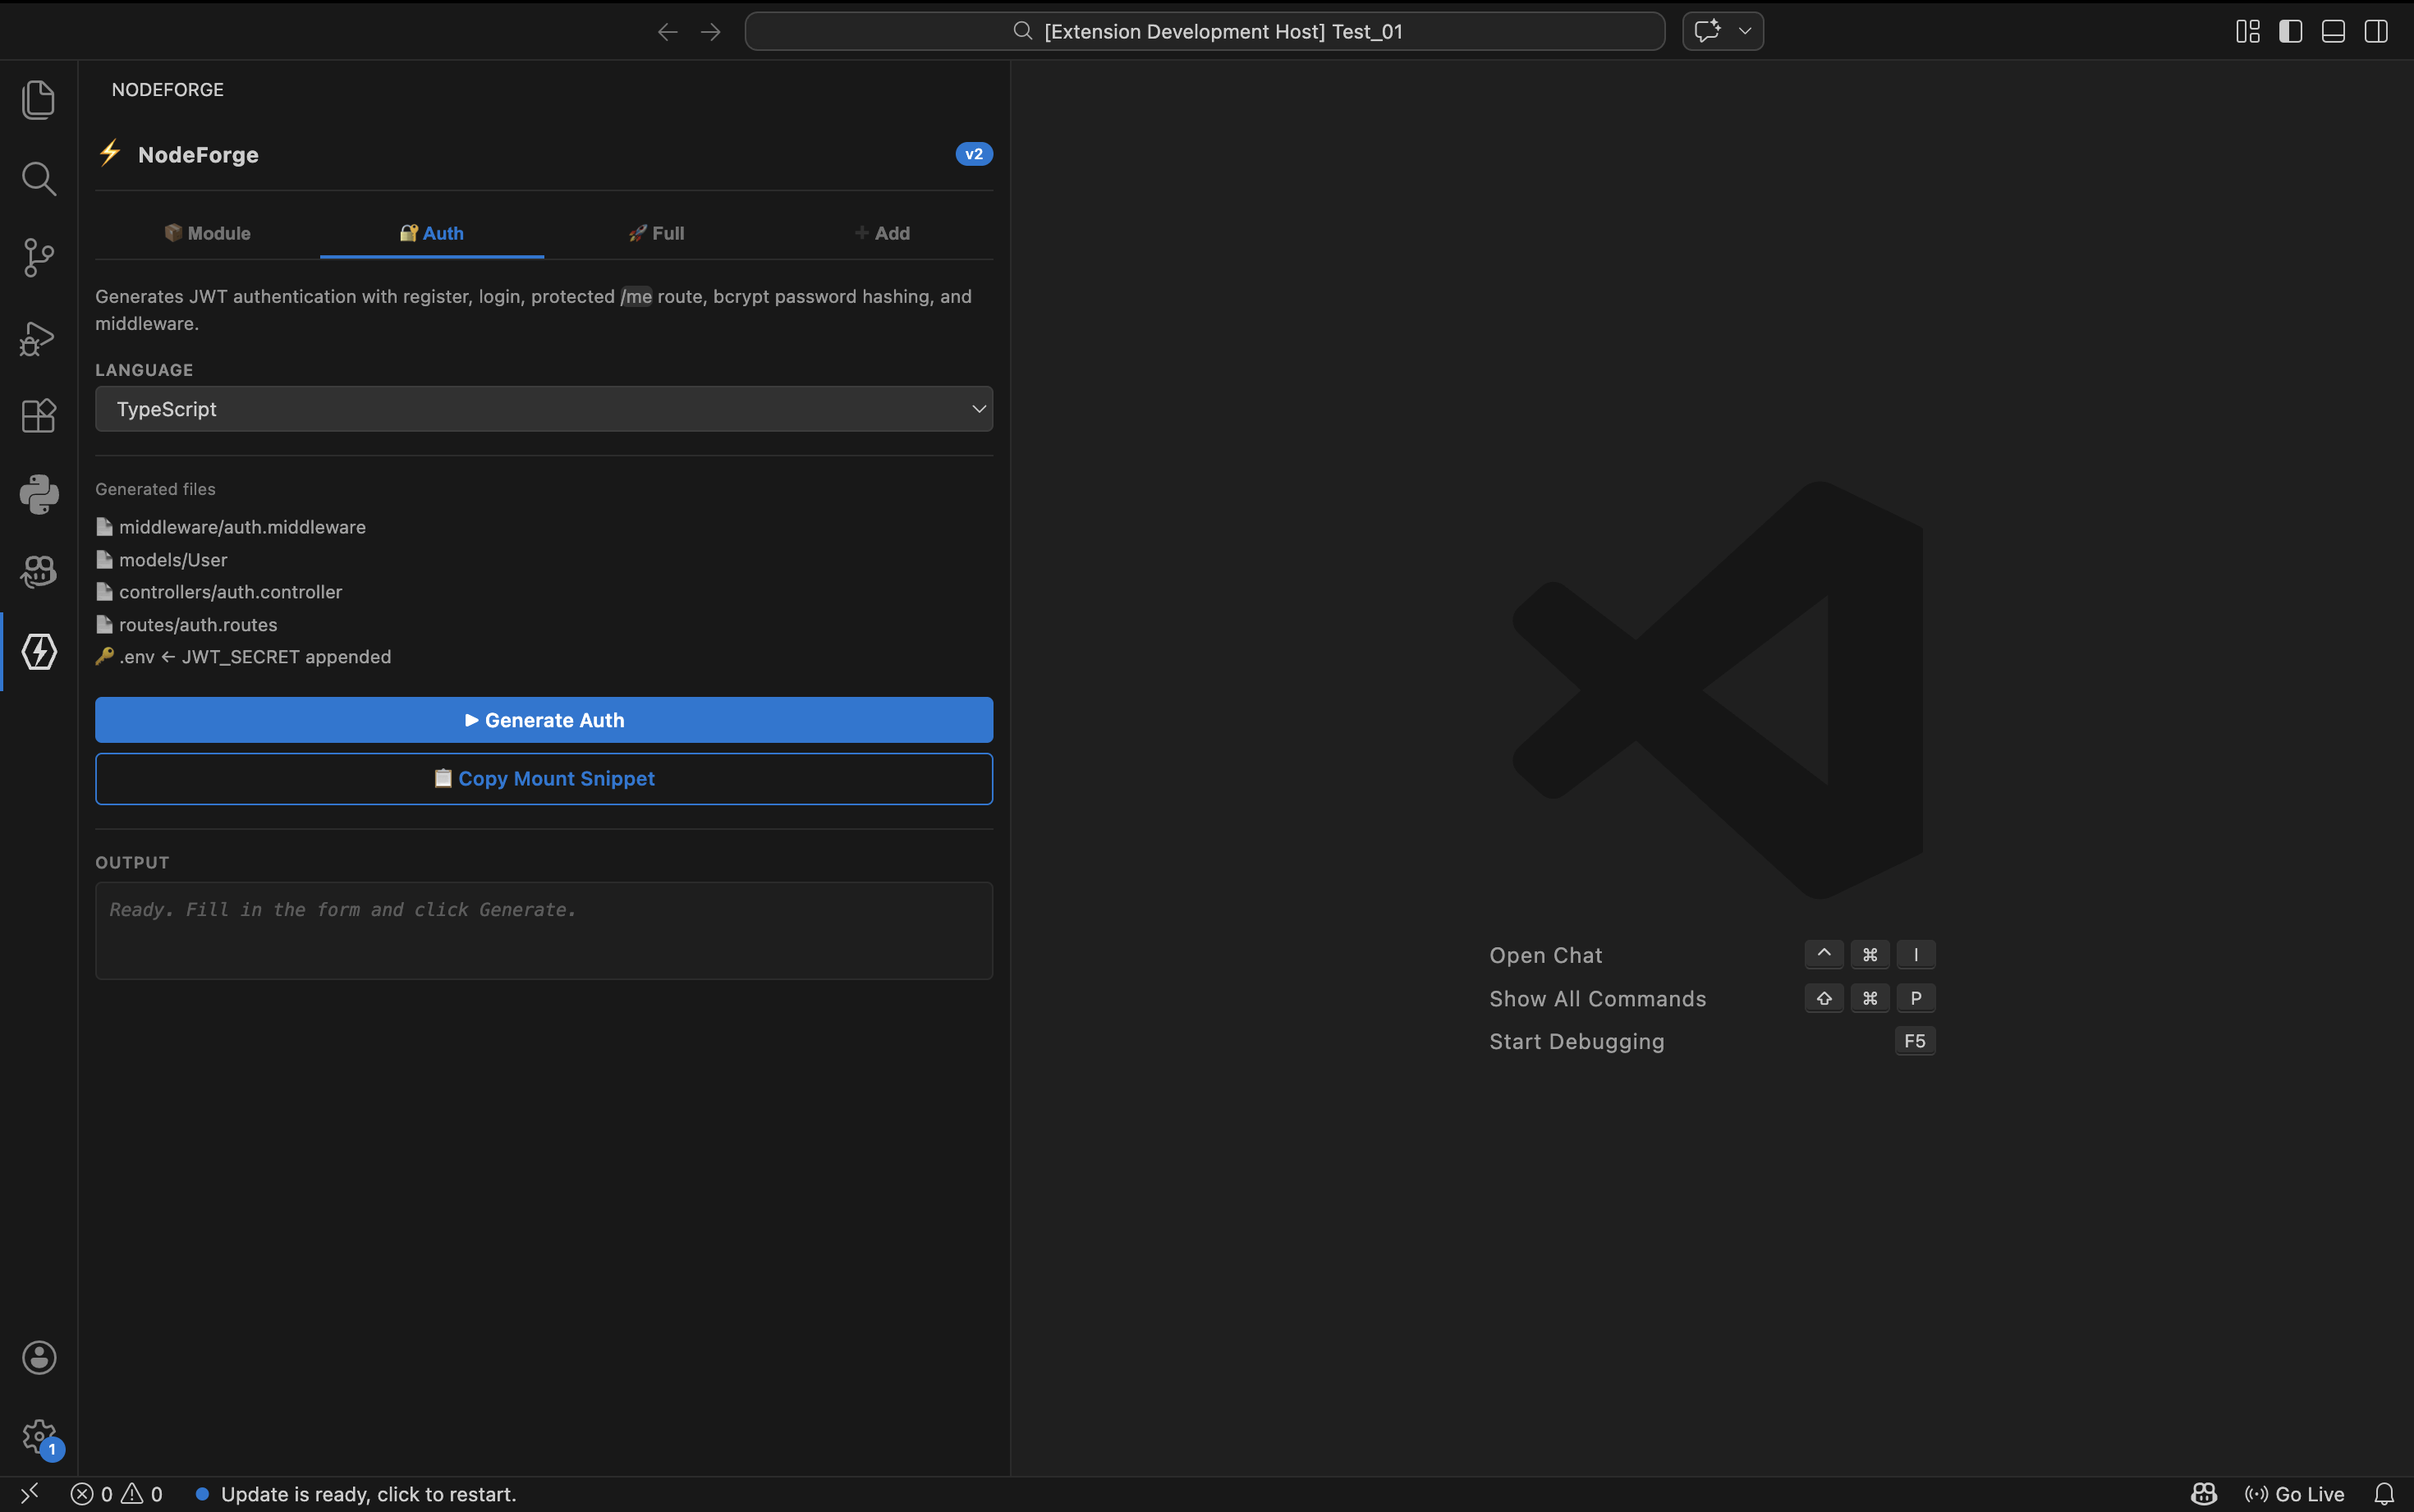Click the command center search field
The image size is (2414, 1512).
1204,32
